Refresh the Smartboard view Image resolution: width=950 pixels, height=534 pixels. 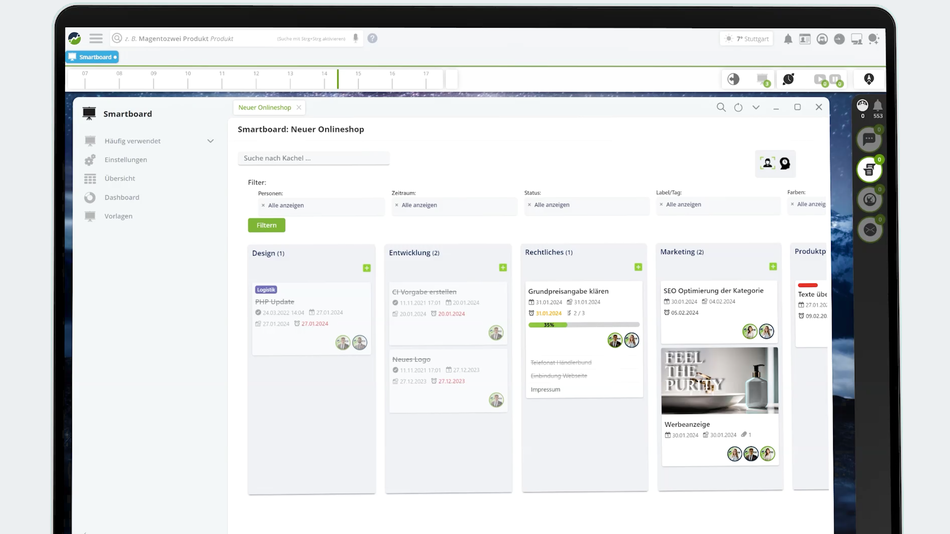pos(738,107)
